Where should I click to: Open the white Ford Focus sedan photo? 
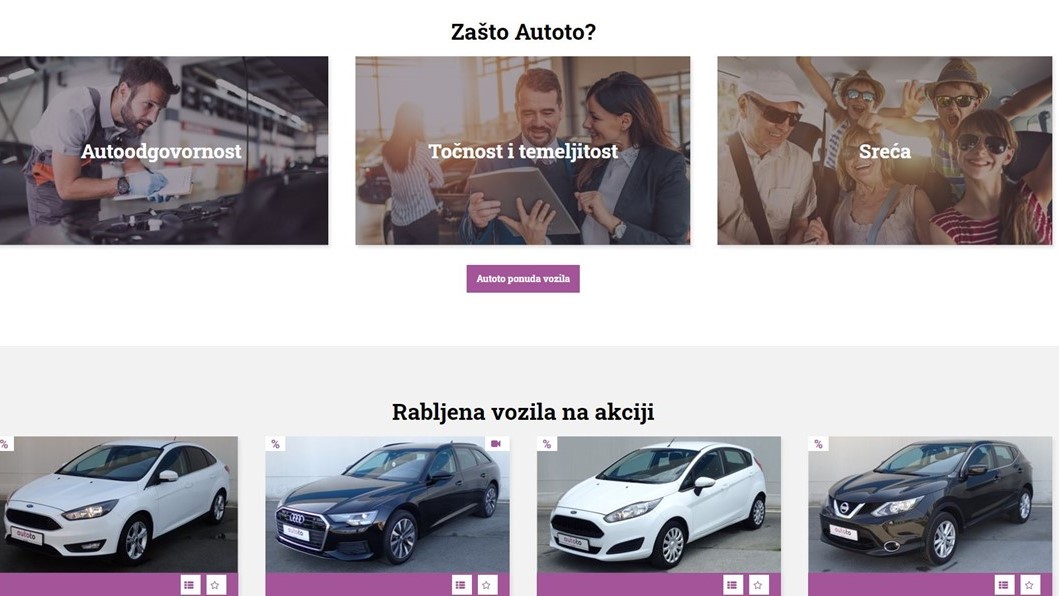(x=119, y=505)
